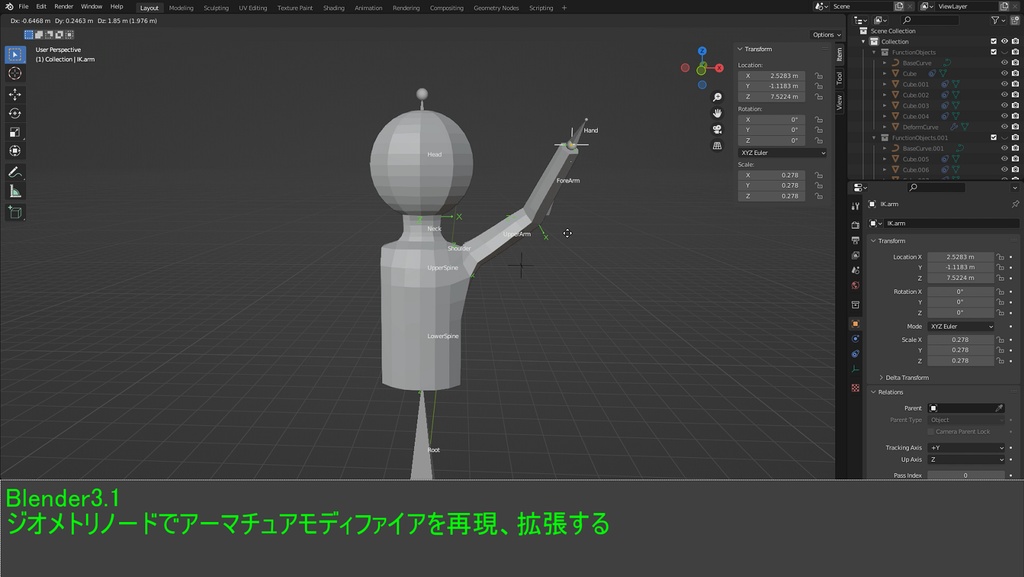Open the Edit menu
The image size is (1024, 577).
41,7
